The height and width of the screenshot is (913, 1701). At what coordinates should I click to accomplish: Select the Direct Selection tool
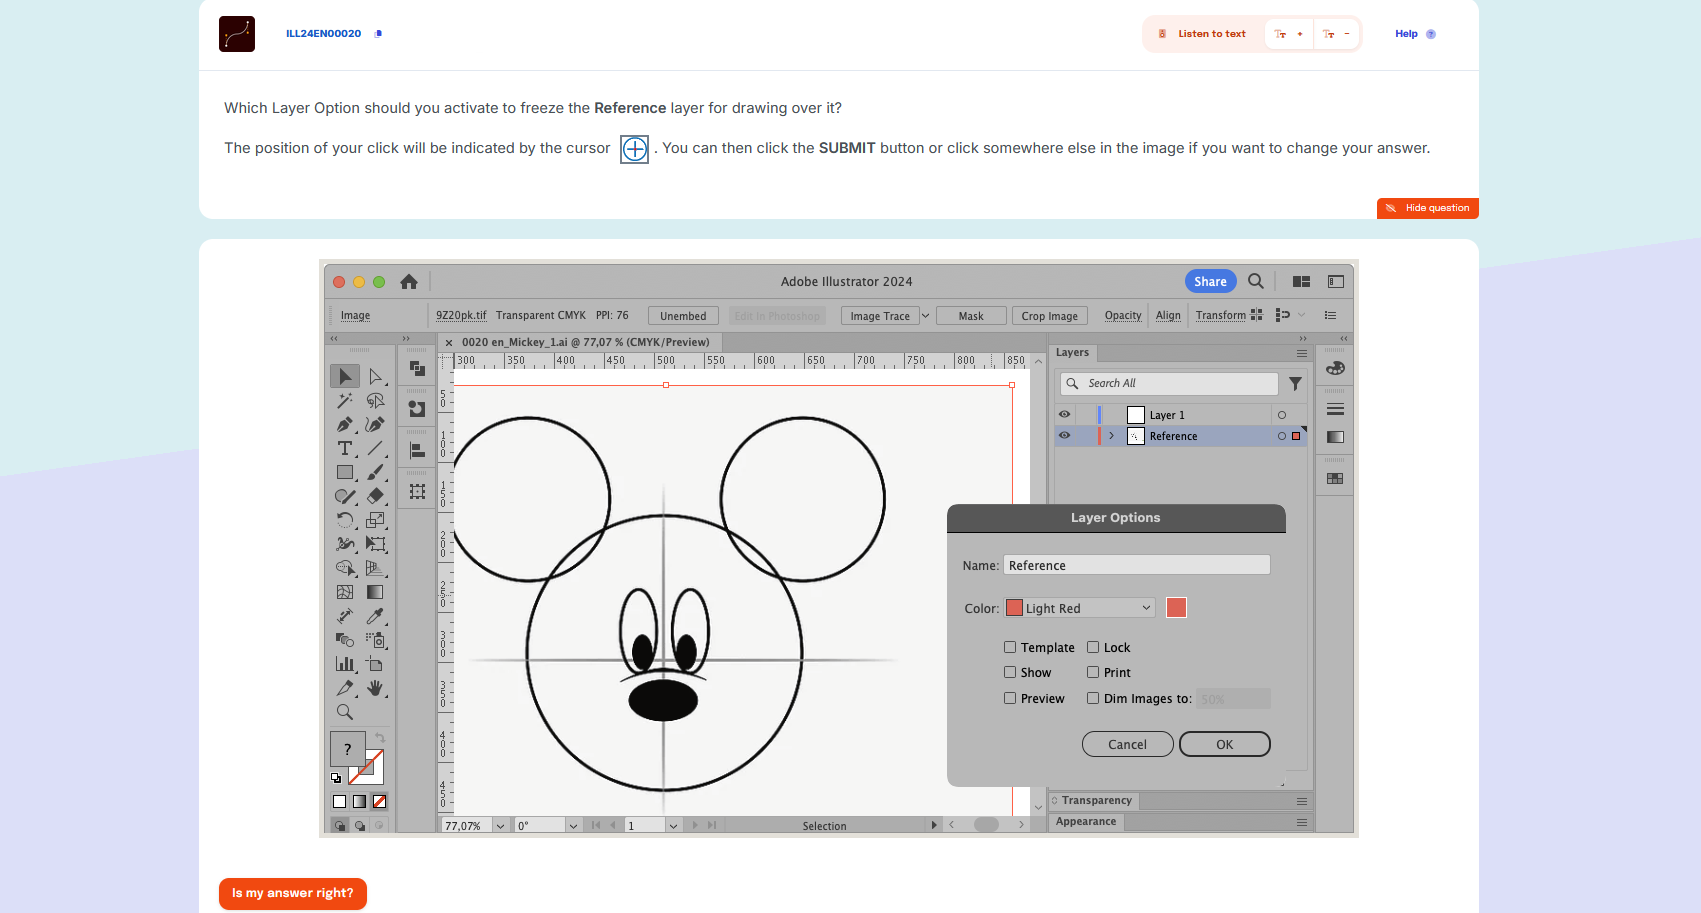[x=375, y=376]
